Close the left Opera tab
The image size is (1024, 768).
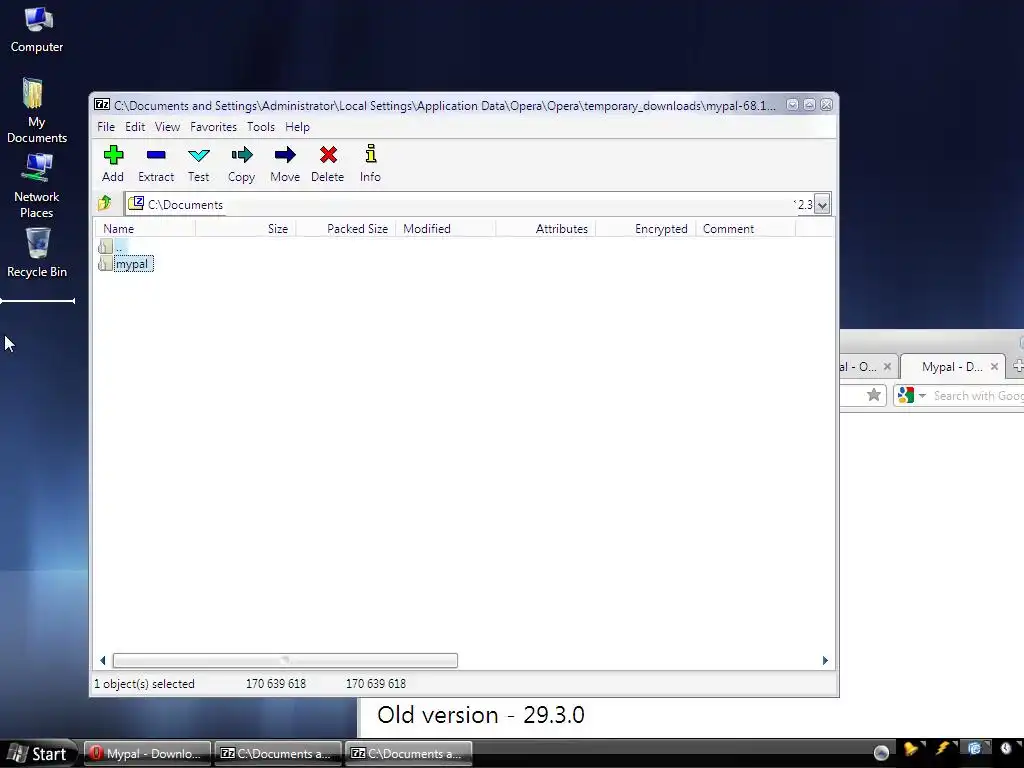[x=887, y=366]
